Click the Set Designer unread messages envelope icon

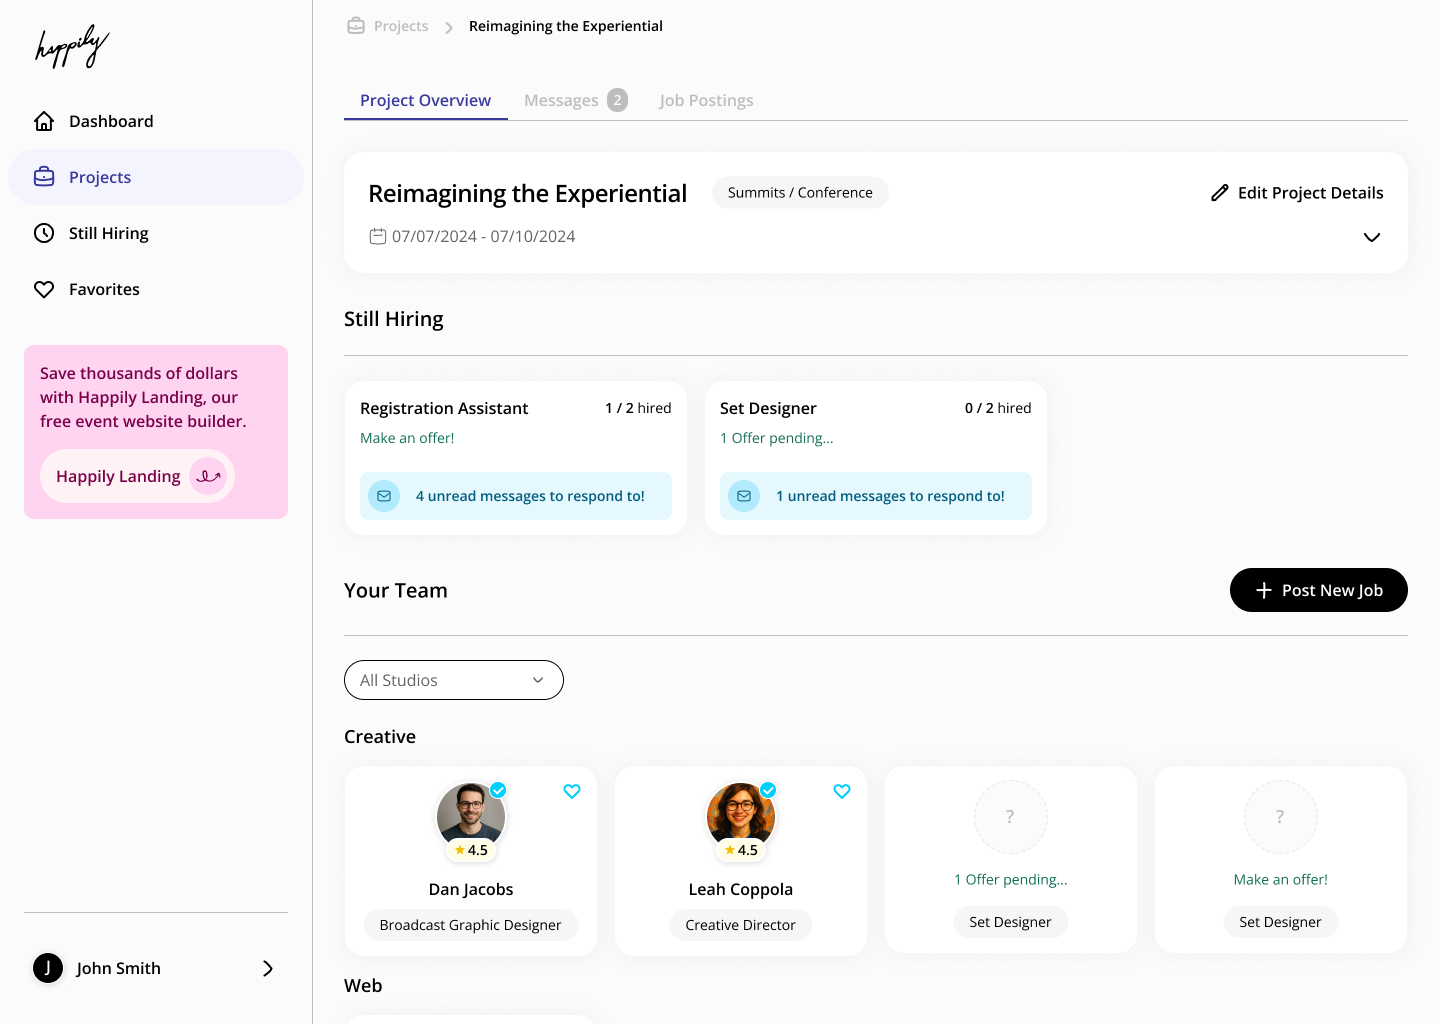pos(744,496)
